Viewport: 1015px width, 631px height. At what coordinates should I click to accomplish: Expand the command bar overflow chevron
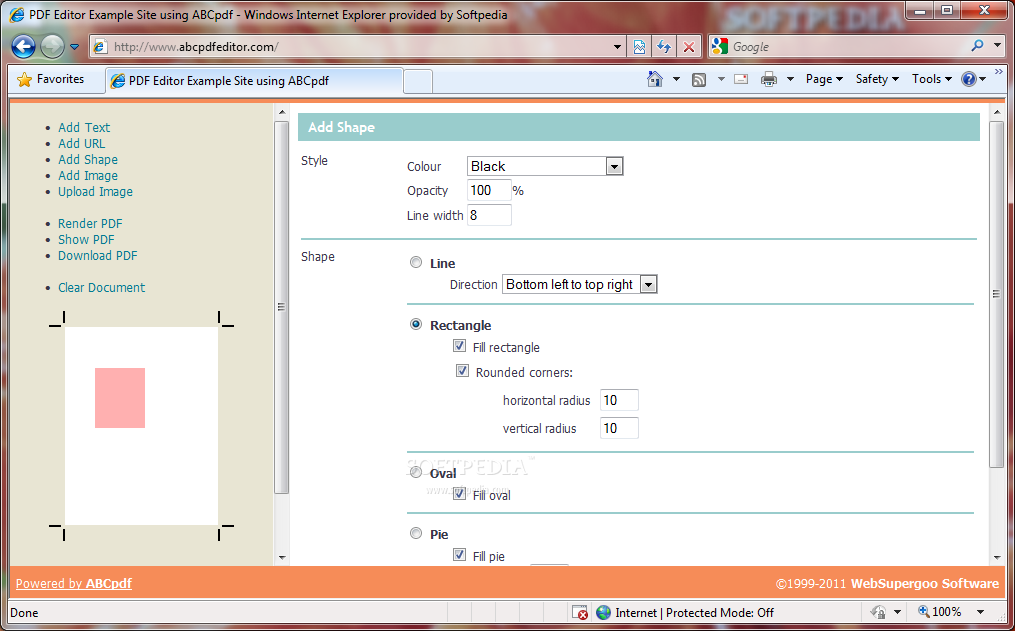pos(999,71)
